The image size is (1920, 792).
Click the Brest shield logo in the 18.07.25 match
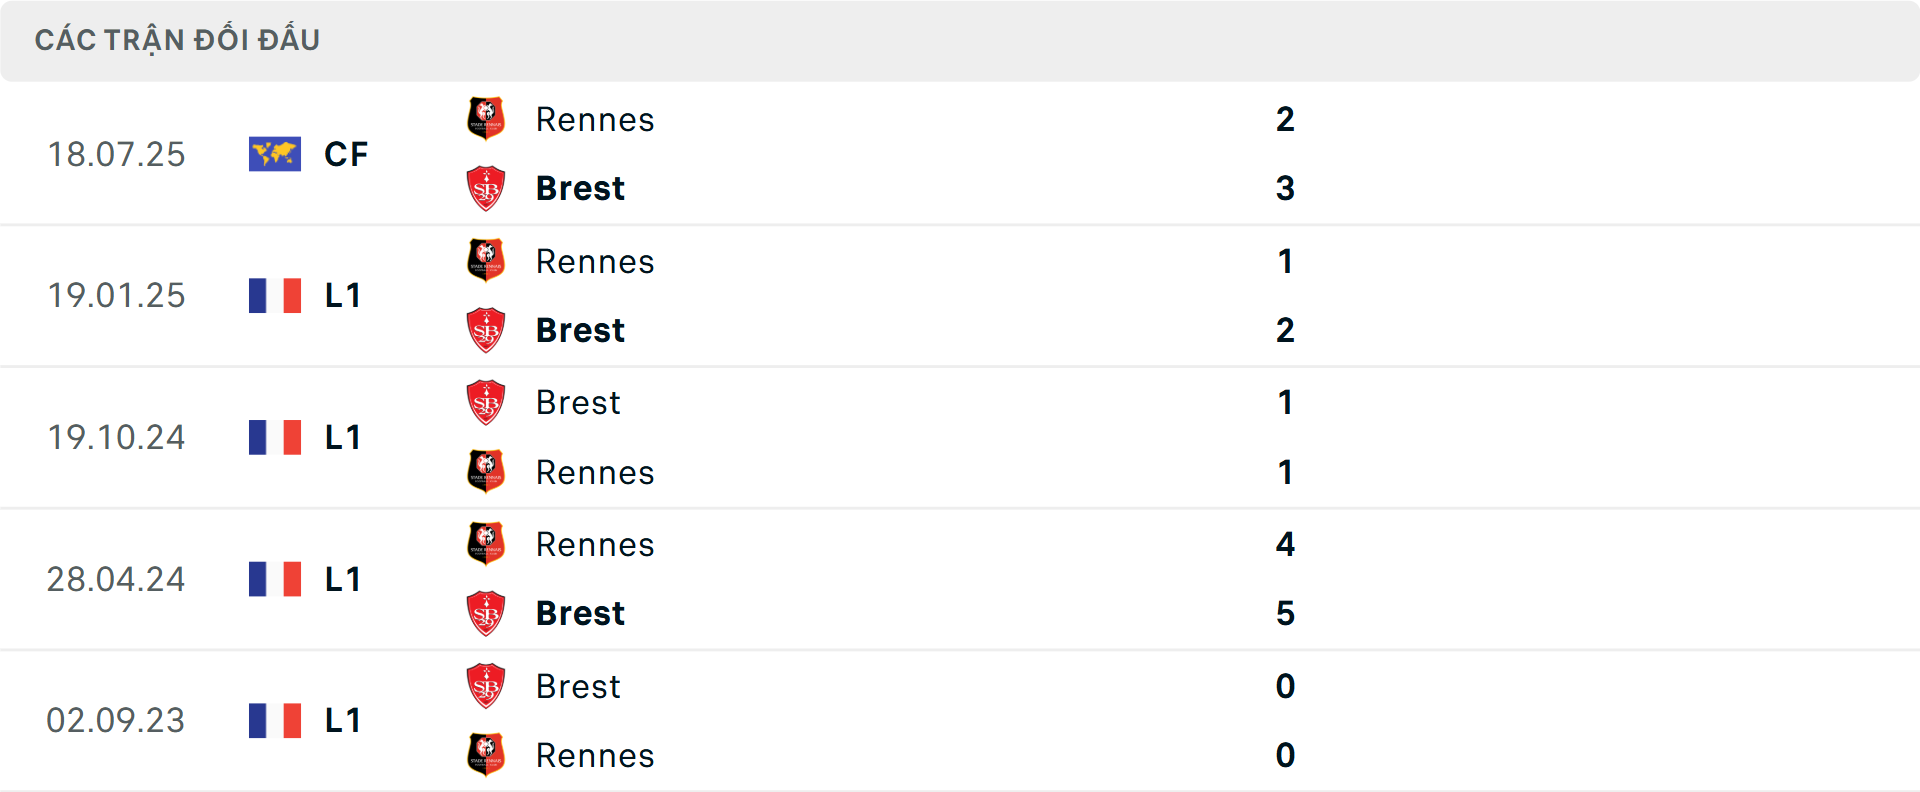(x=486, y=188)
